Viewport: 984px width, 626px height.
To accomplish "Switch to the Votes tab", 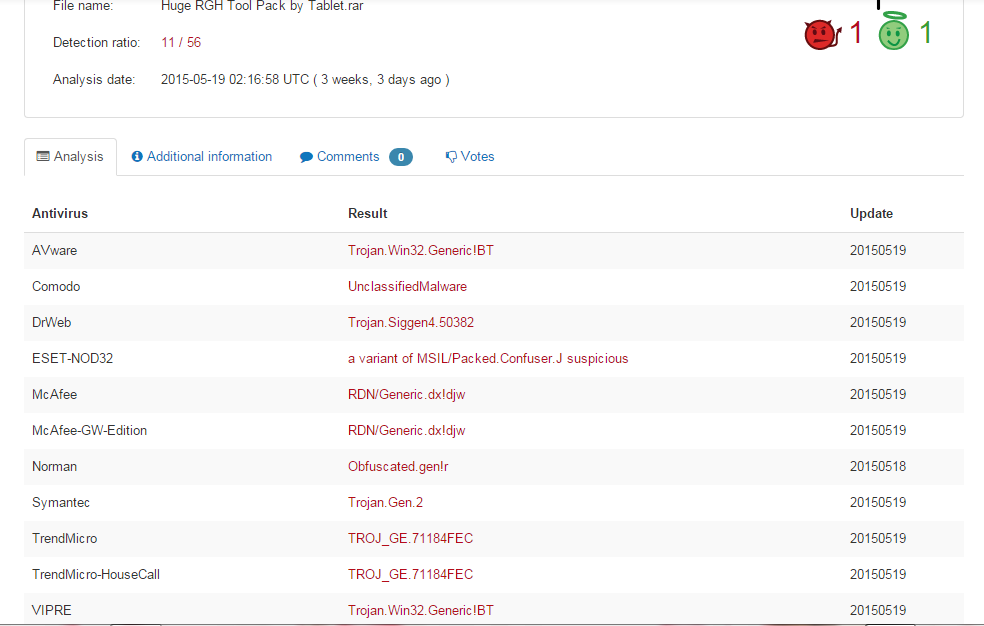I will pyautogui.click(x=477, y=157).
